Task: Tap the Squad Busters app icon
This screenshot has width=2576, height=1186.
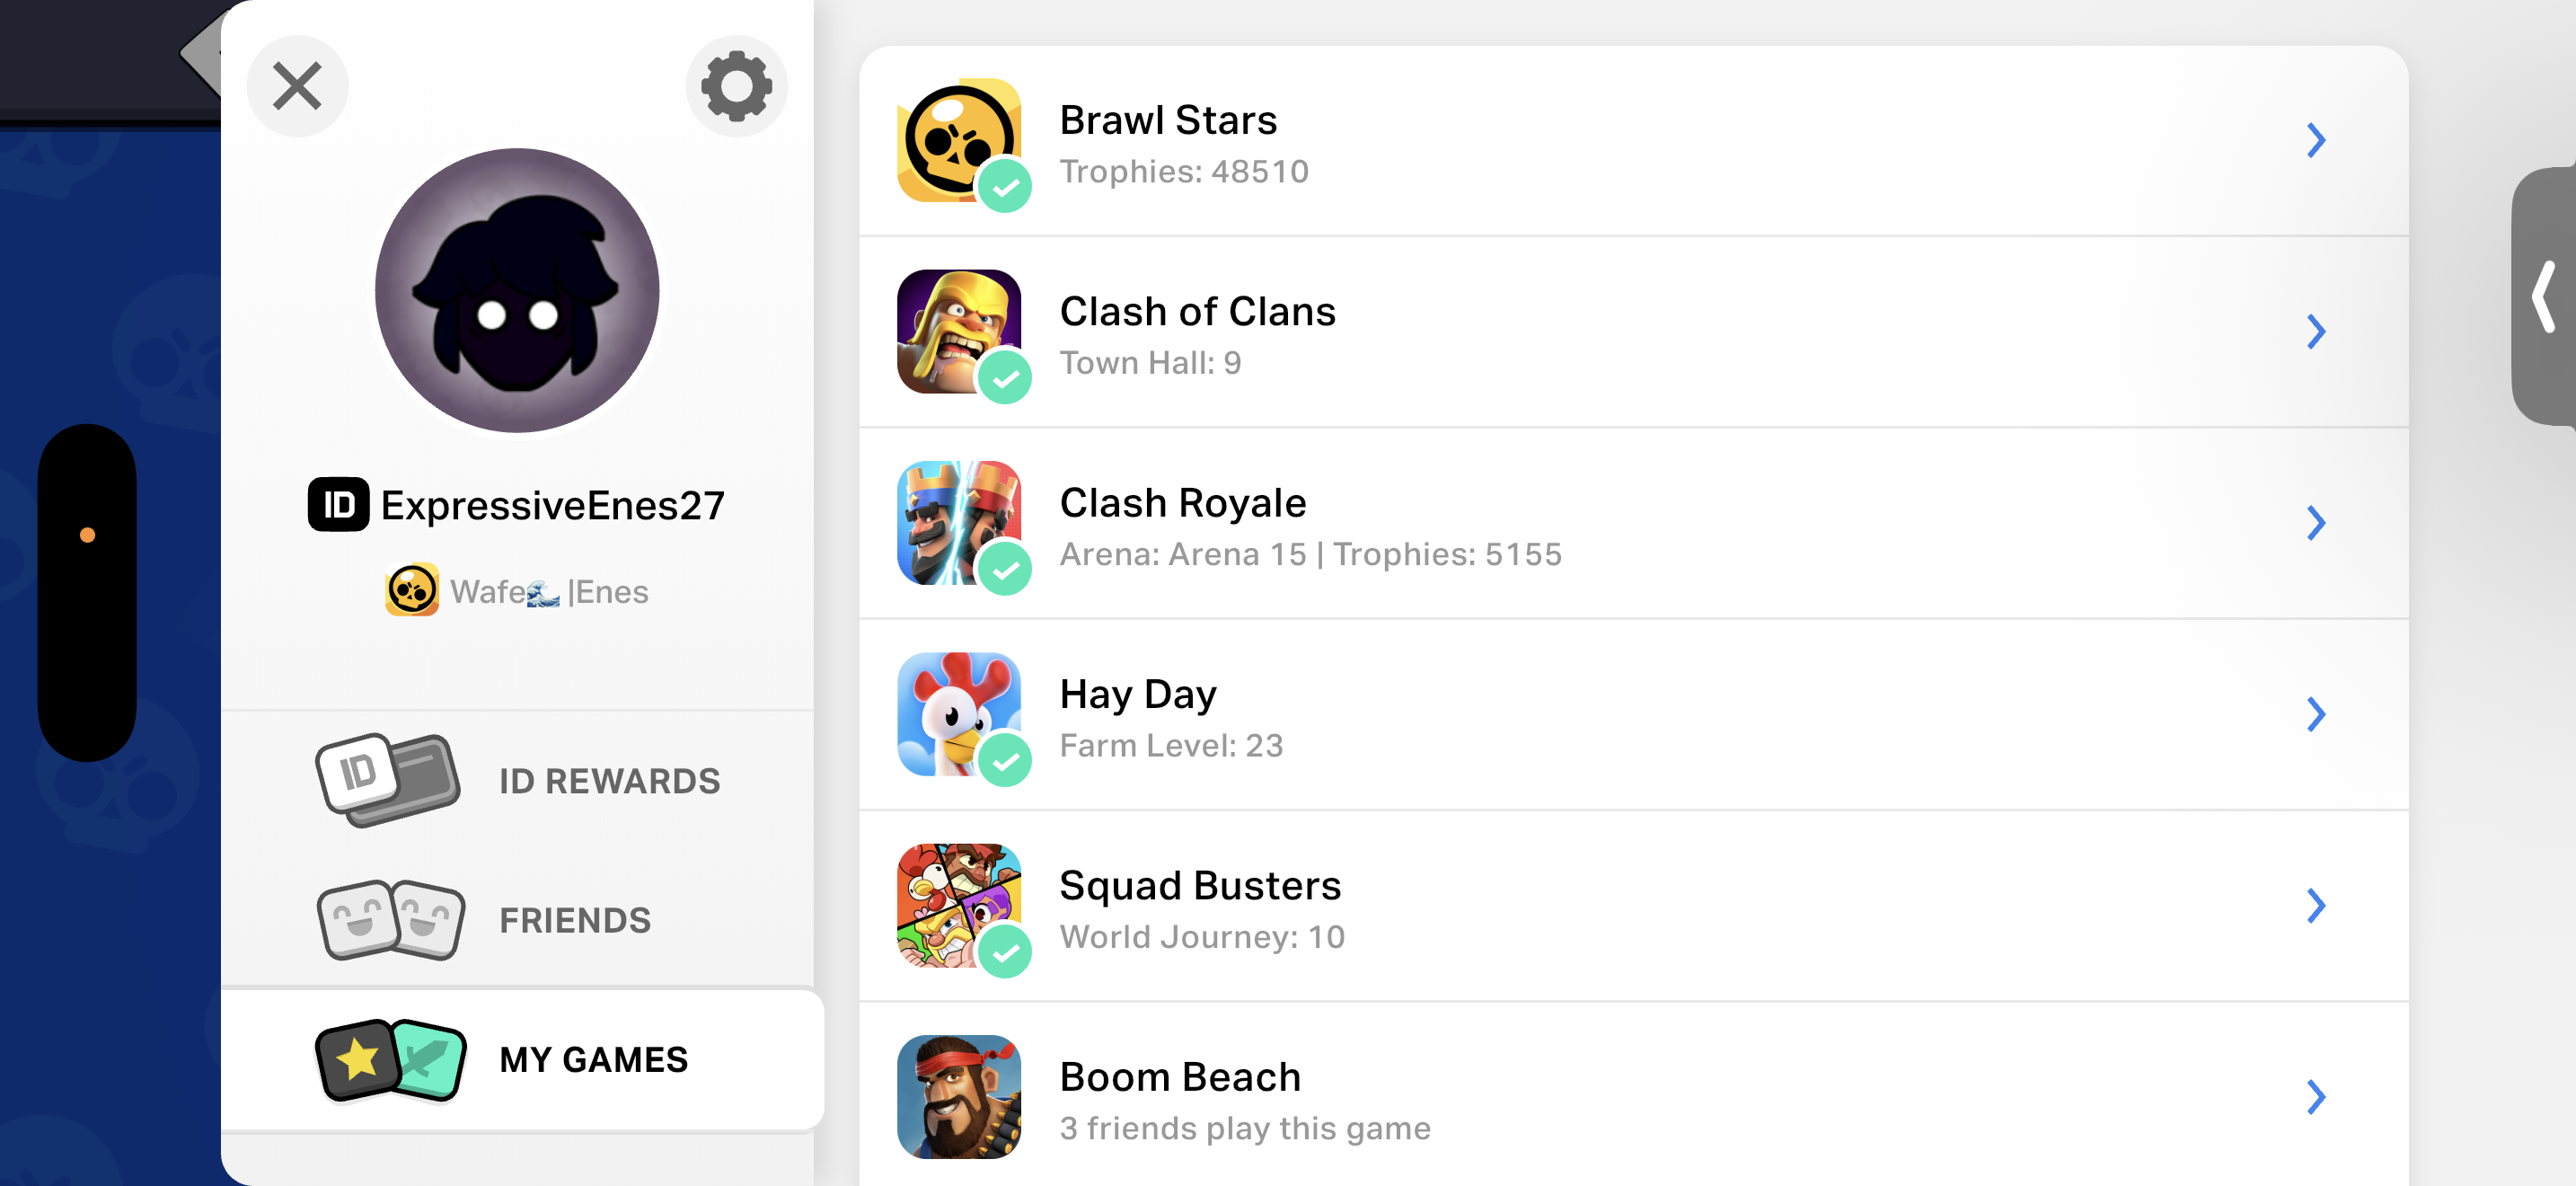Action: point(958,905)
